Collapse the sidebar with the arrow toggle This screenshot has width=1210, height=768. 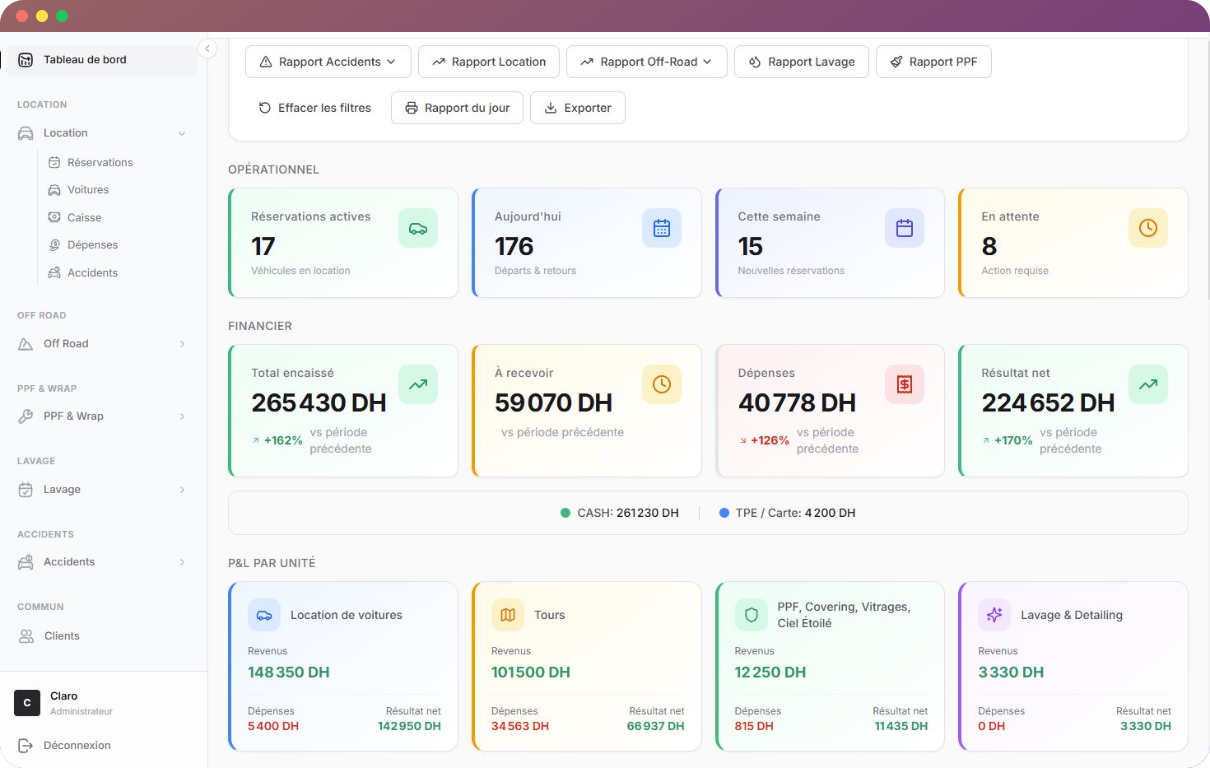coord(208,48)
